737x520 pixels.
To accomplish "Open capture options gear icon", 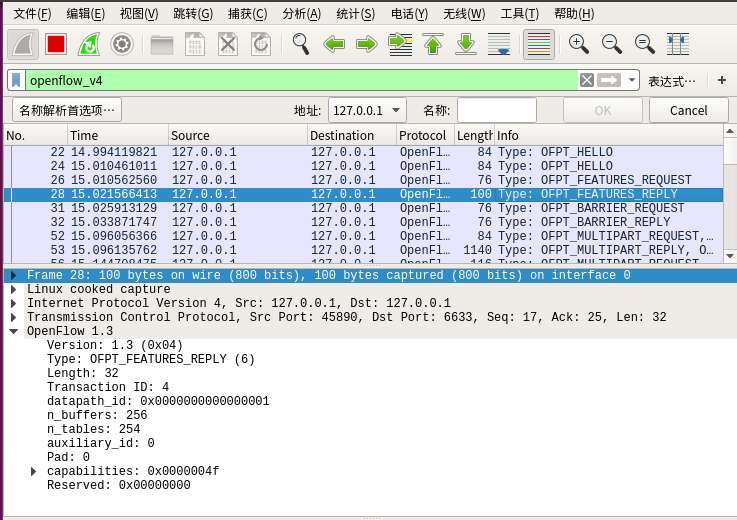I will pos(122,45).
